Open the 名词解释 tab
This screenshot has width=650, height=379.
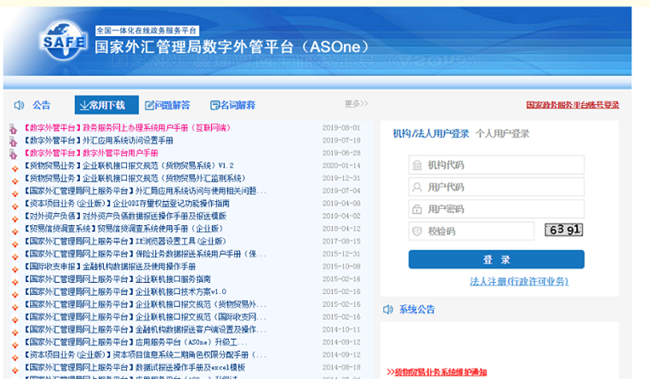click(x=233, y=105)
